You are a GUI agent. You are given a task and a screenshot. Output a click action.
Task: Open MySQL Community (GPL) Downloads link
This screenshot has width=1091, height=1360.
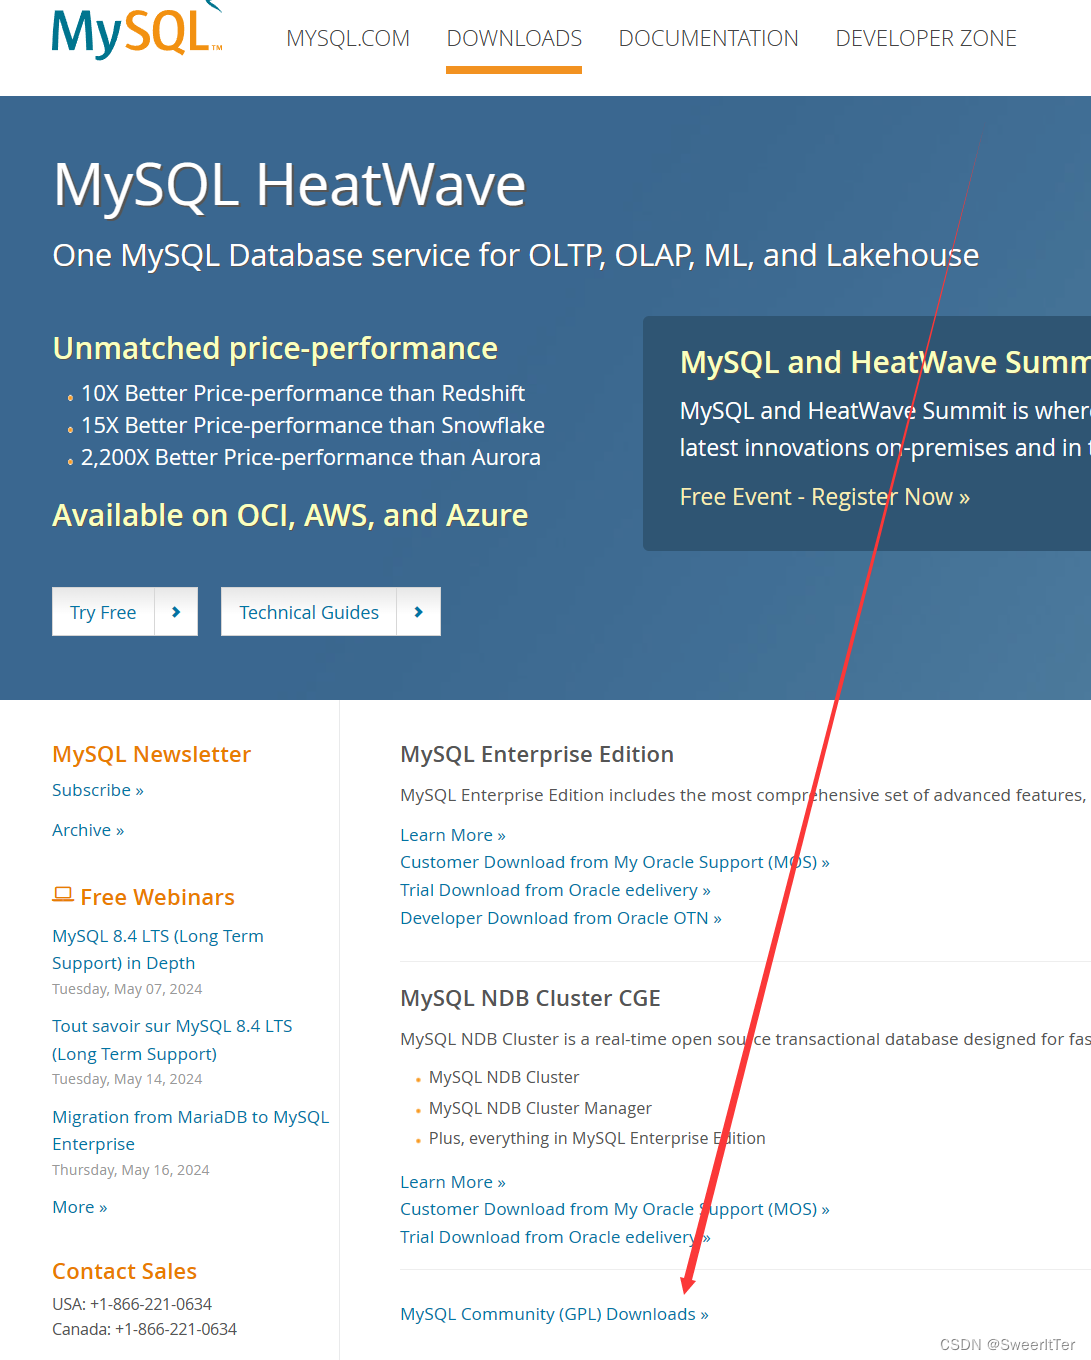(554, 1314)
